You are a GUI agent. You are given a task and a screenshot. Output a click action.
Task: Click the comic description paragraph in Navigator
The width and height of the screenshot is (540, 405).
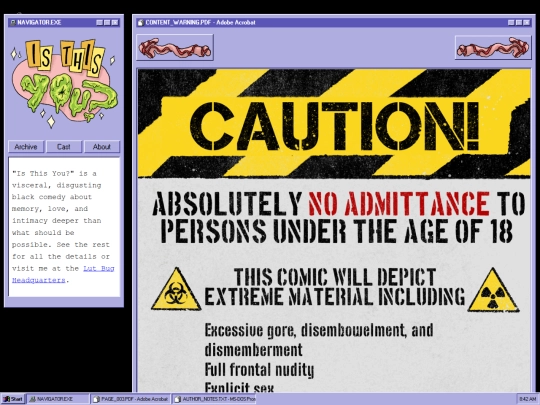[x=63, y=227]
